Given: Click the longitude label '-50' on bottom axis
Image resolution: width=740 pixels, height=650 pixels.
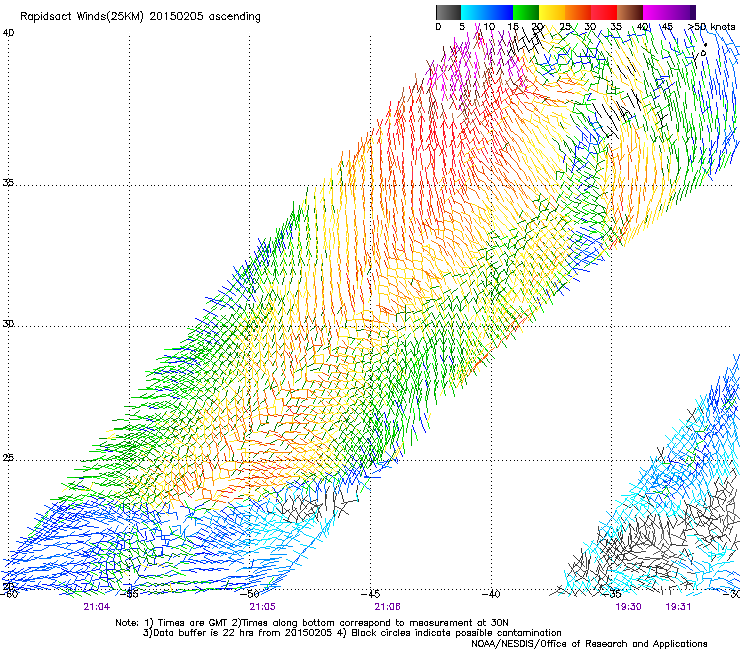Looking at the screenshot, I should [250, 594].
